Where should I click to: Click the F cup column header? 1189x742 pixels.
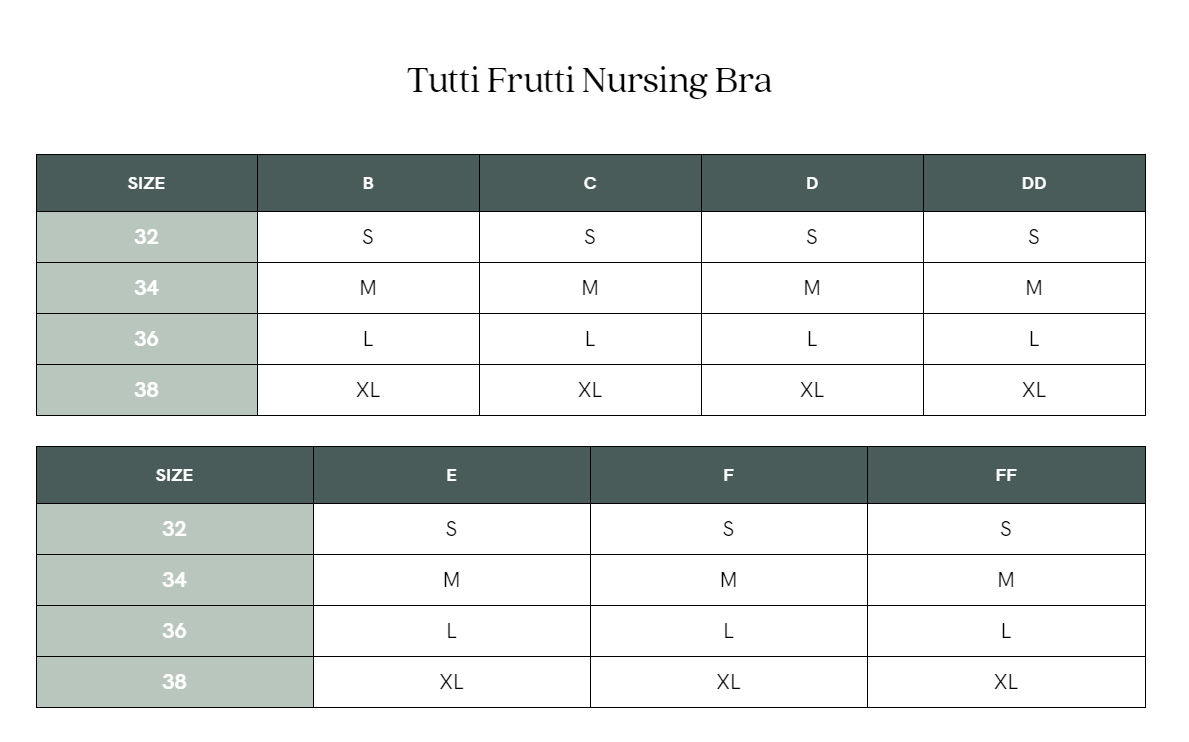coord(728,475)
